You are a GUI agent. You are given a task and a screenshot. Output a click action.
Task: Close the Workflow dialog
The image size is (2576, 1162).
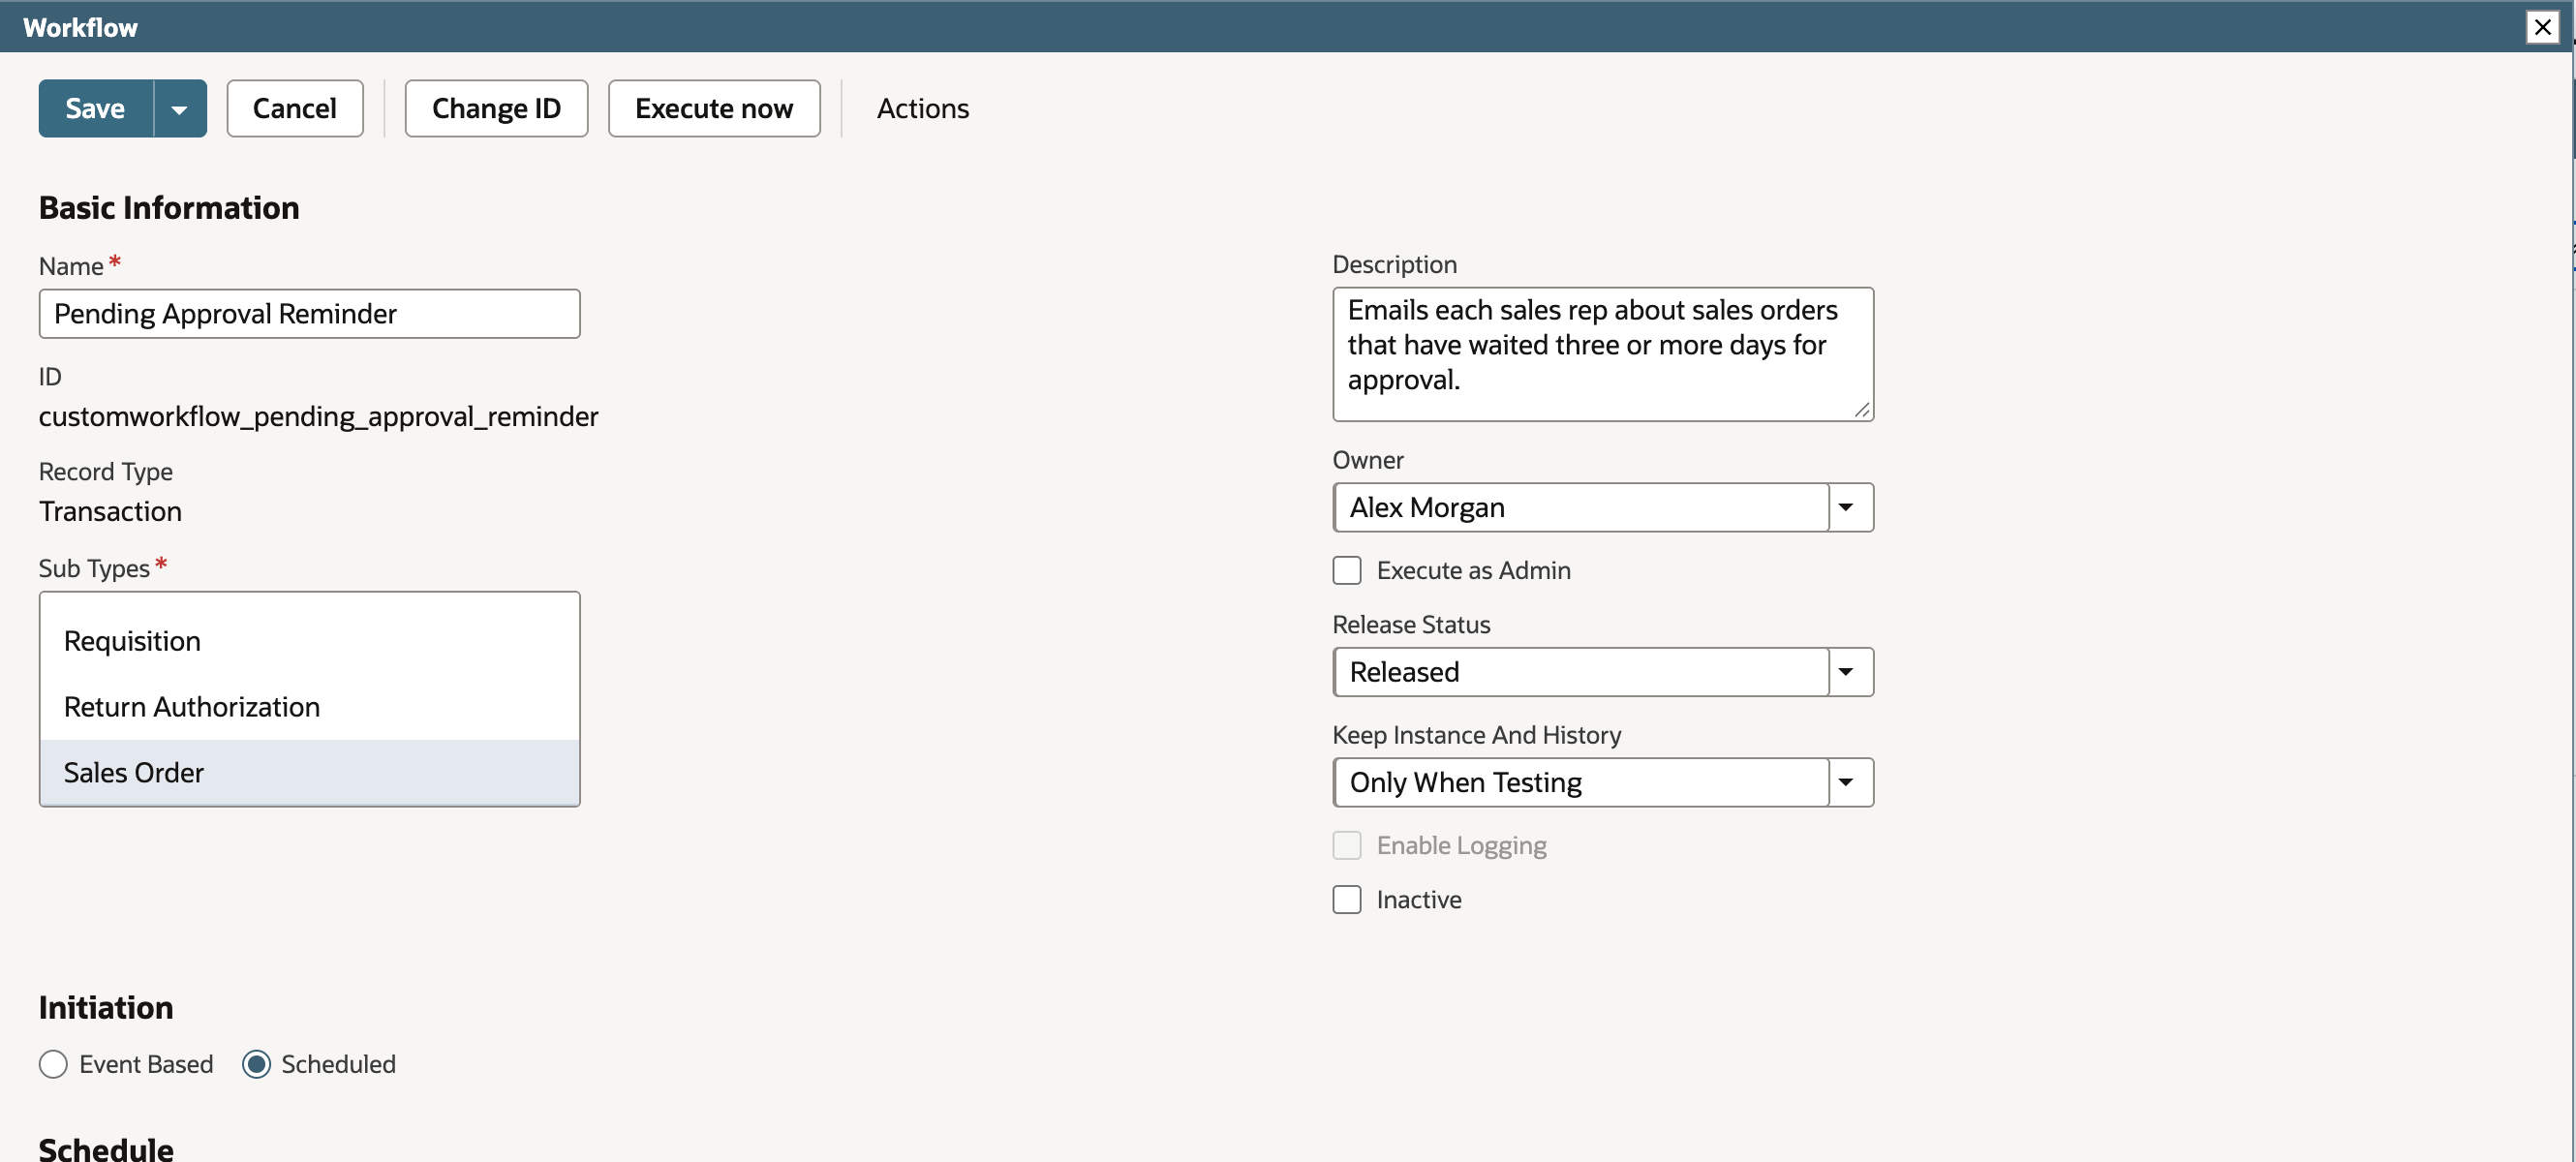click(2541, 27)
